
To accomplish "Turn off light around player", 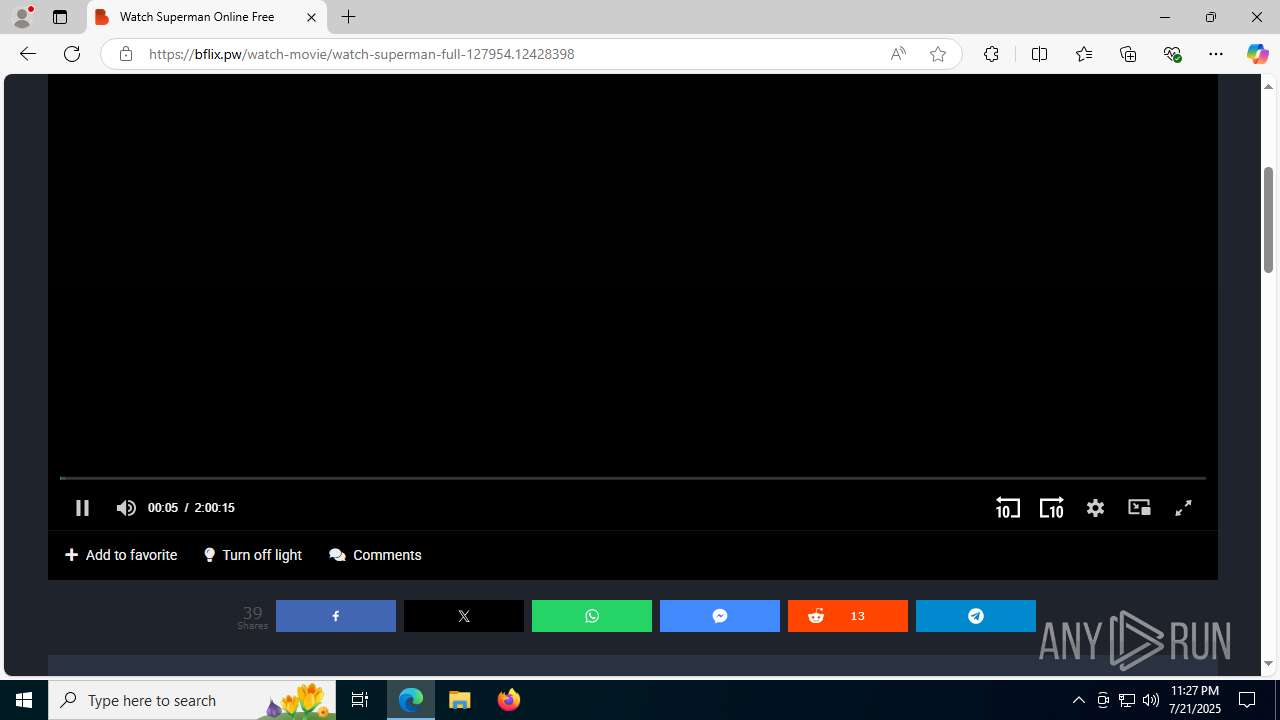I will tap(253, 555).
